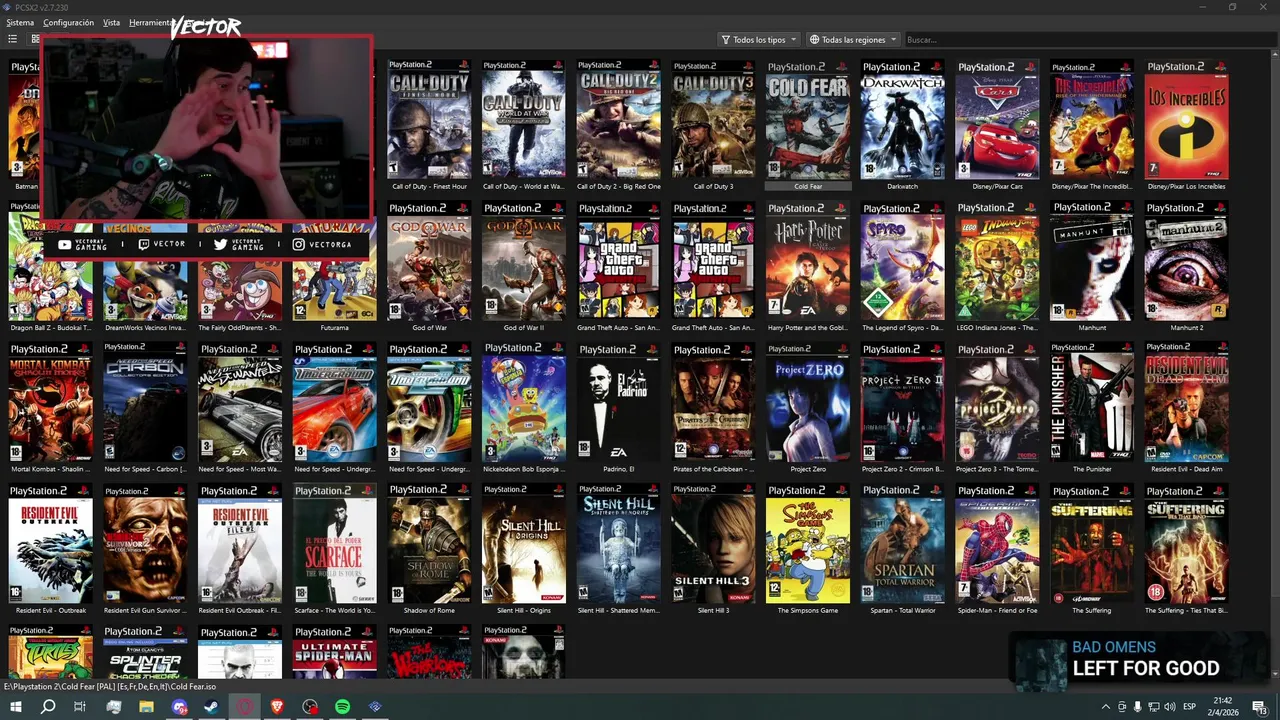Select the God of War II cover
1280x720 pixels.
coord(524,261)
